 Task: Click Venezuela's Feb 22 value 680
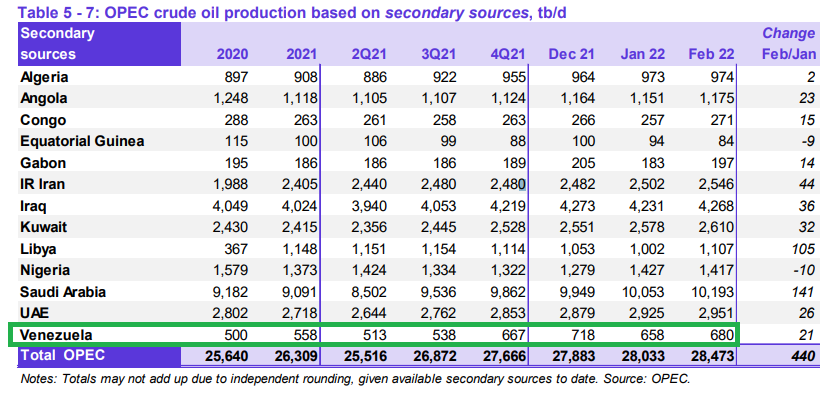coord(722,335)
